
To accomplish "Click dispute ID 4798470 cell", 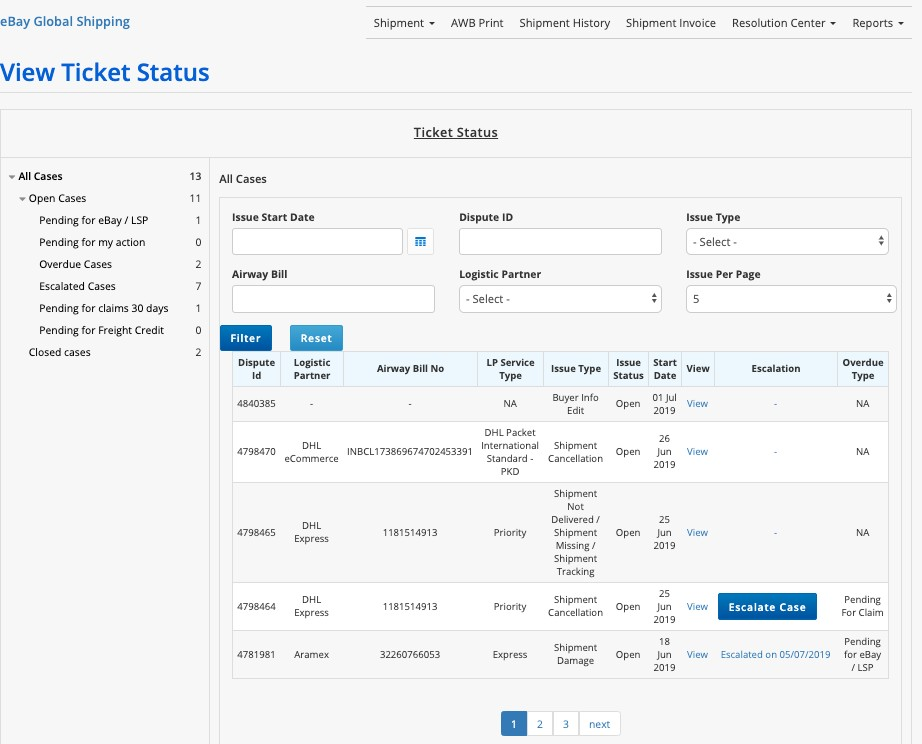I will click(x=256, y=452).
